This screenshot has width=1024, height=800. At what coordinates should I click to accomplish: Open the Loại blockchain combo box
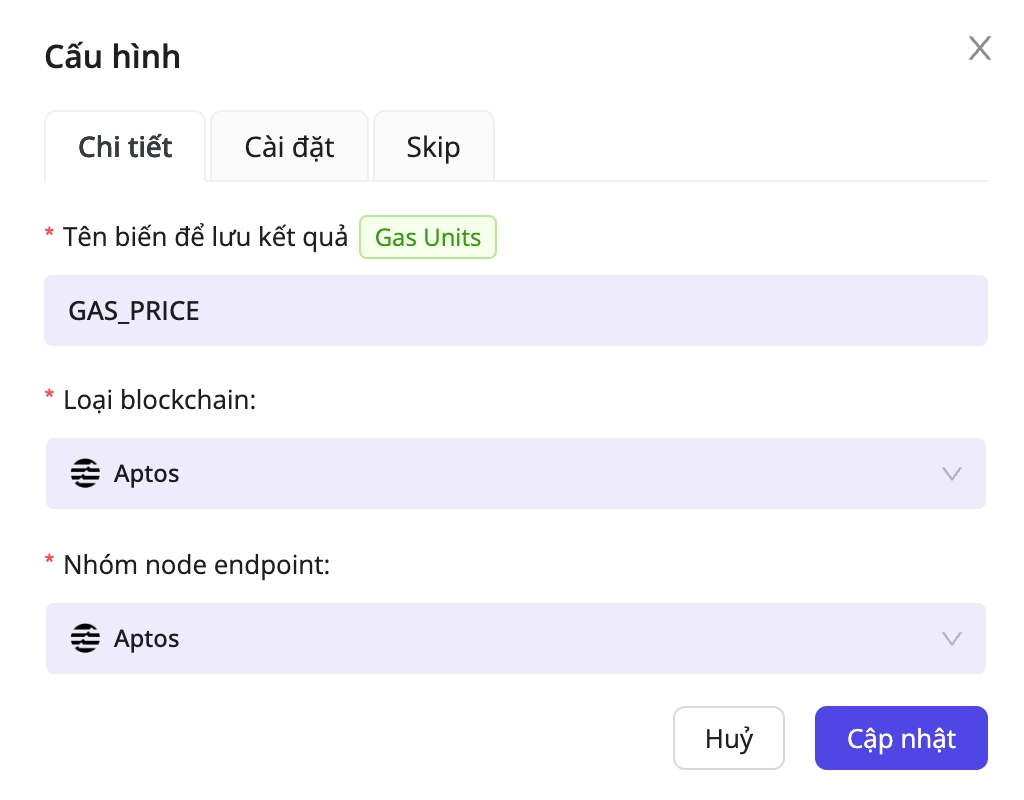[x=515, y=473]
